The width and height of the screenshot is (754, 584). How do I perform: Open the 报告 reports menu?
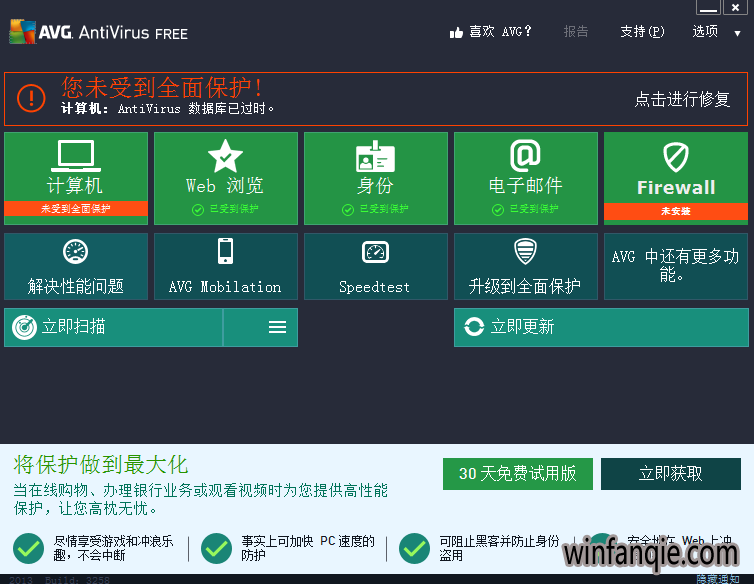(576, 31)
